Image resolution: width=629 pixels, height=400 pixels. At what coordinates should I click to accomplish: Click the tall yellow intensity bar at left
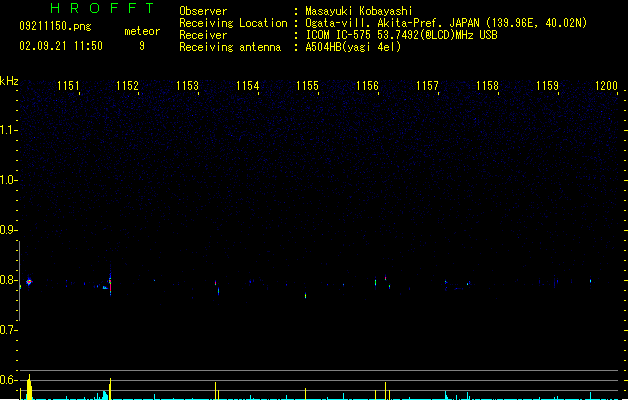29,388
